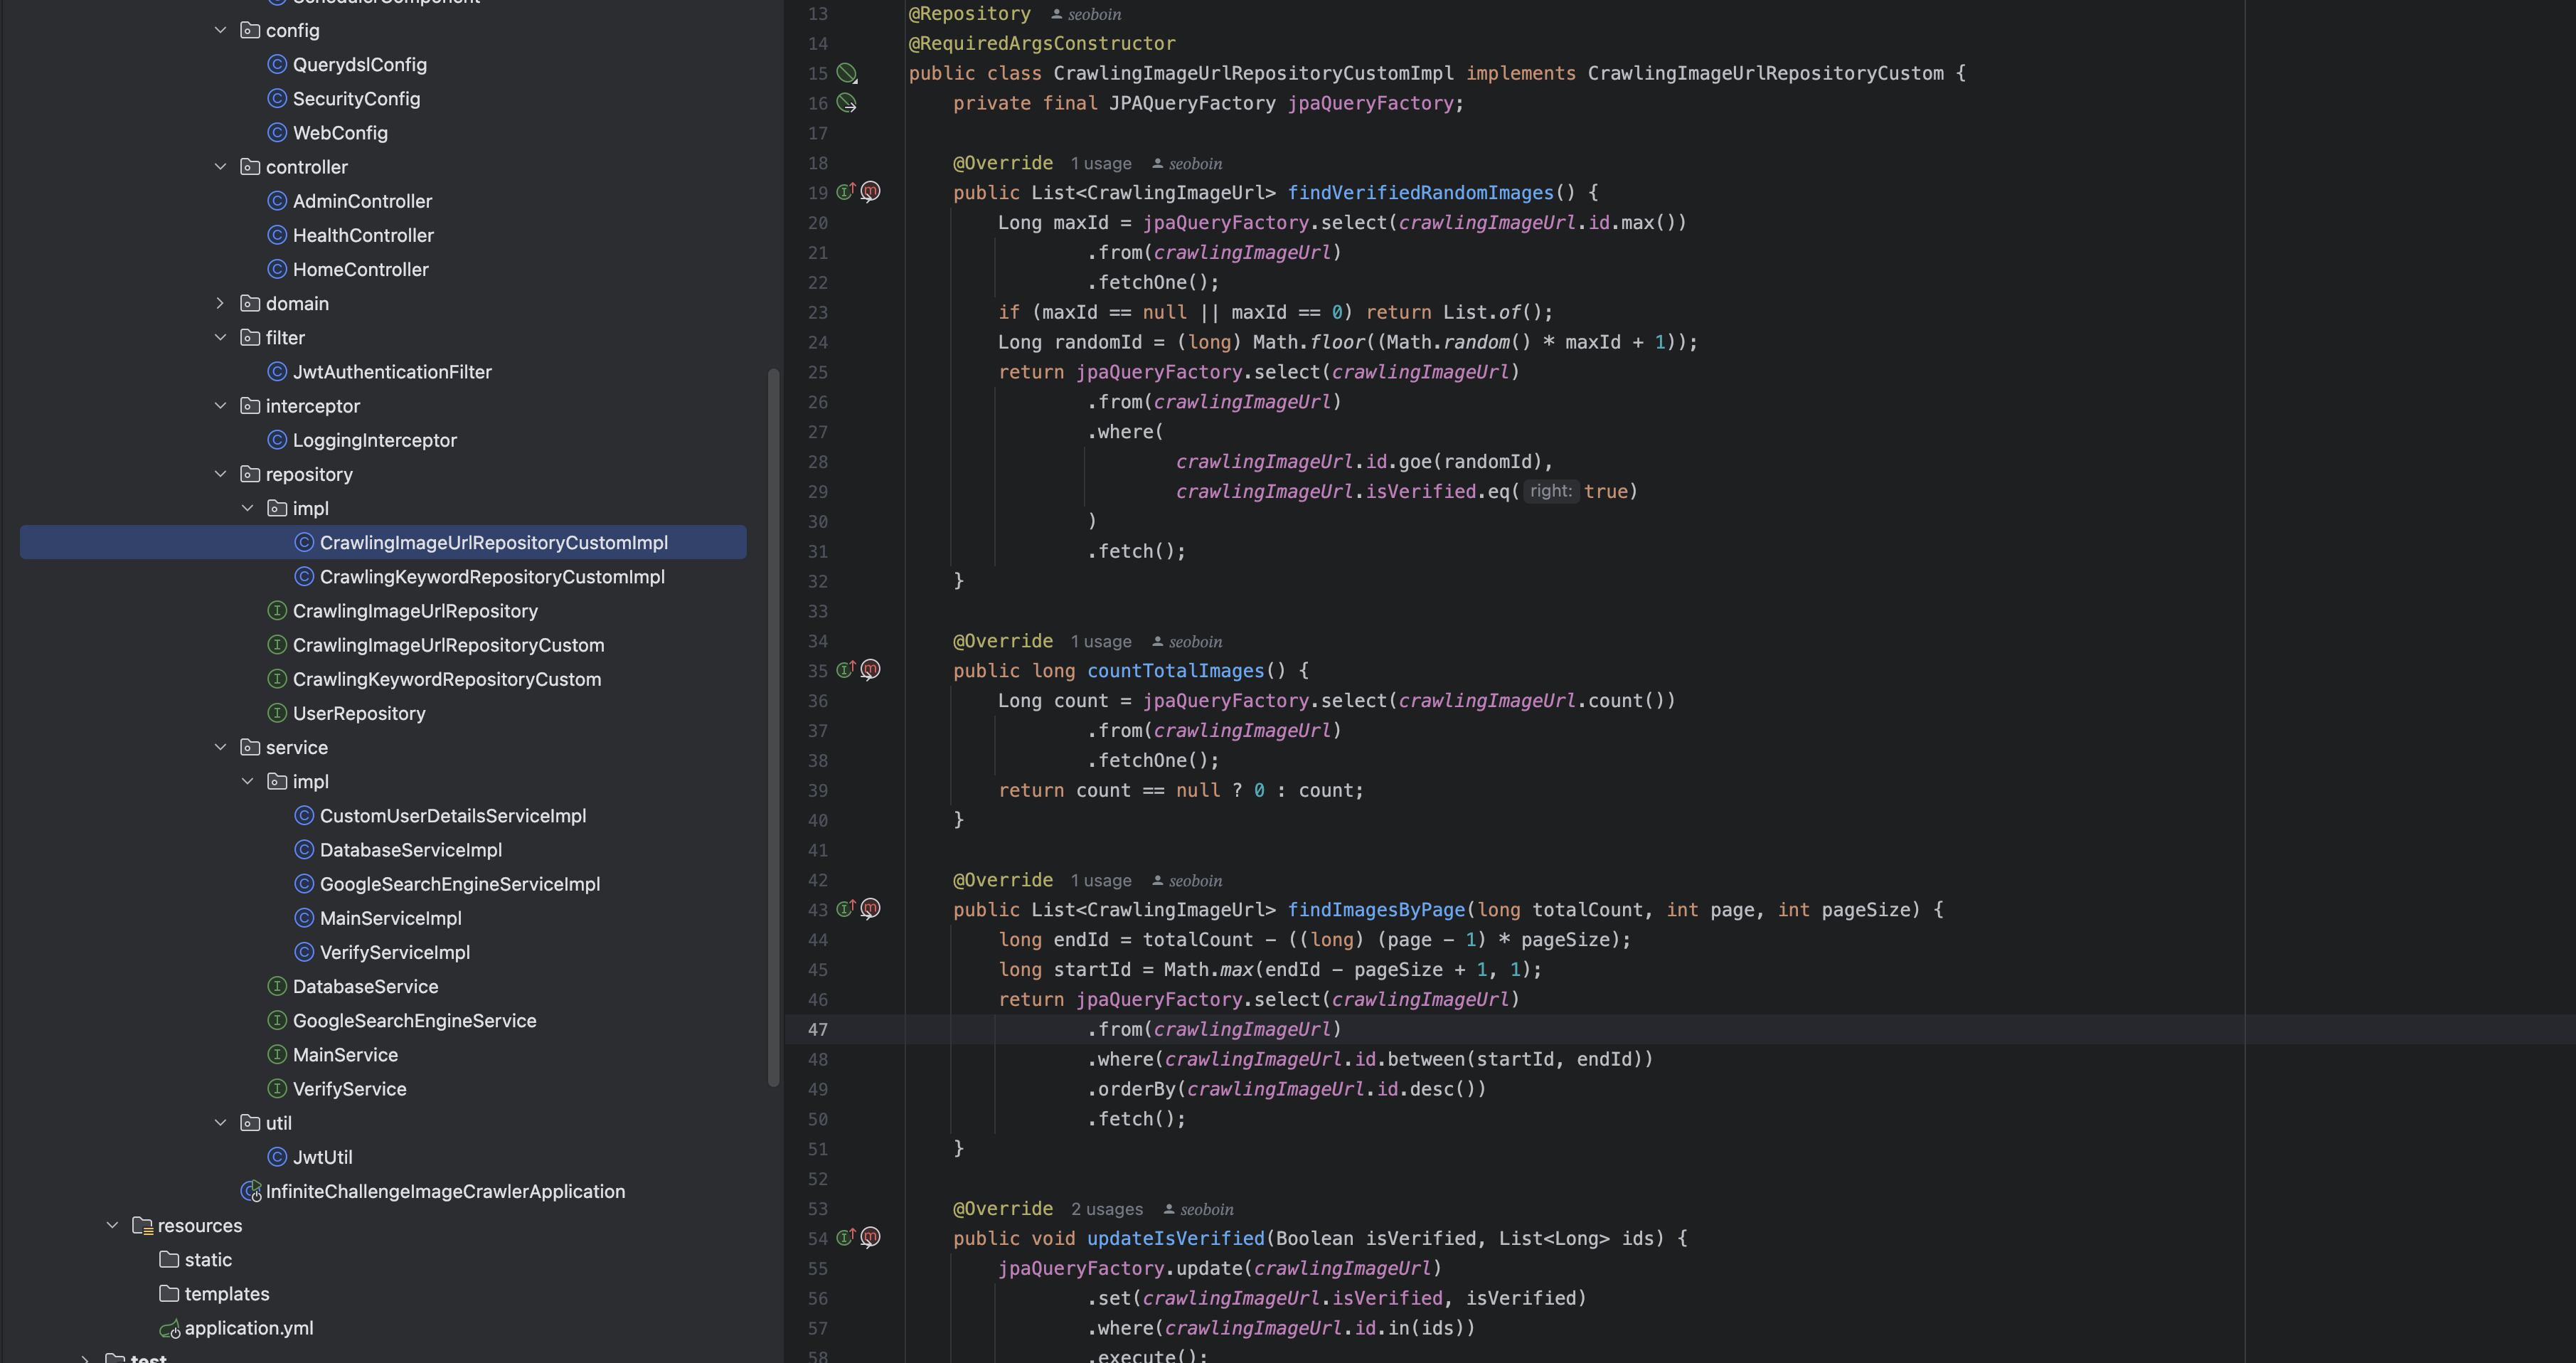Image resolution: width=2576 pixels, height=1363 pixels.
Task: Open GoogleSearchEngineServiceImpl in the tree
Action: pos(460,884)
